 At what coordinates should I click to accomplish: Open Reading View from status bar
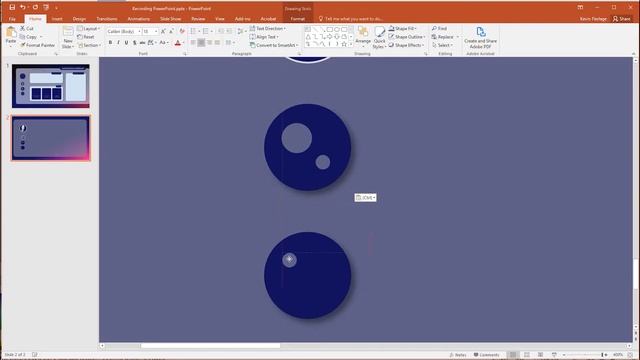(540, 355)
